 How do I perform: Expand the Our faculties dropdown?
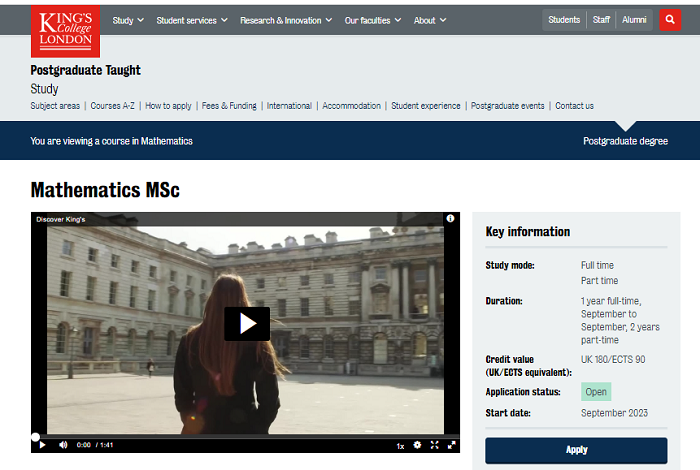tap(372, 20)
